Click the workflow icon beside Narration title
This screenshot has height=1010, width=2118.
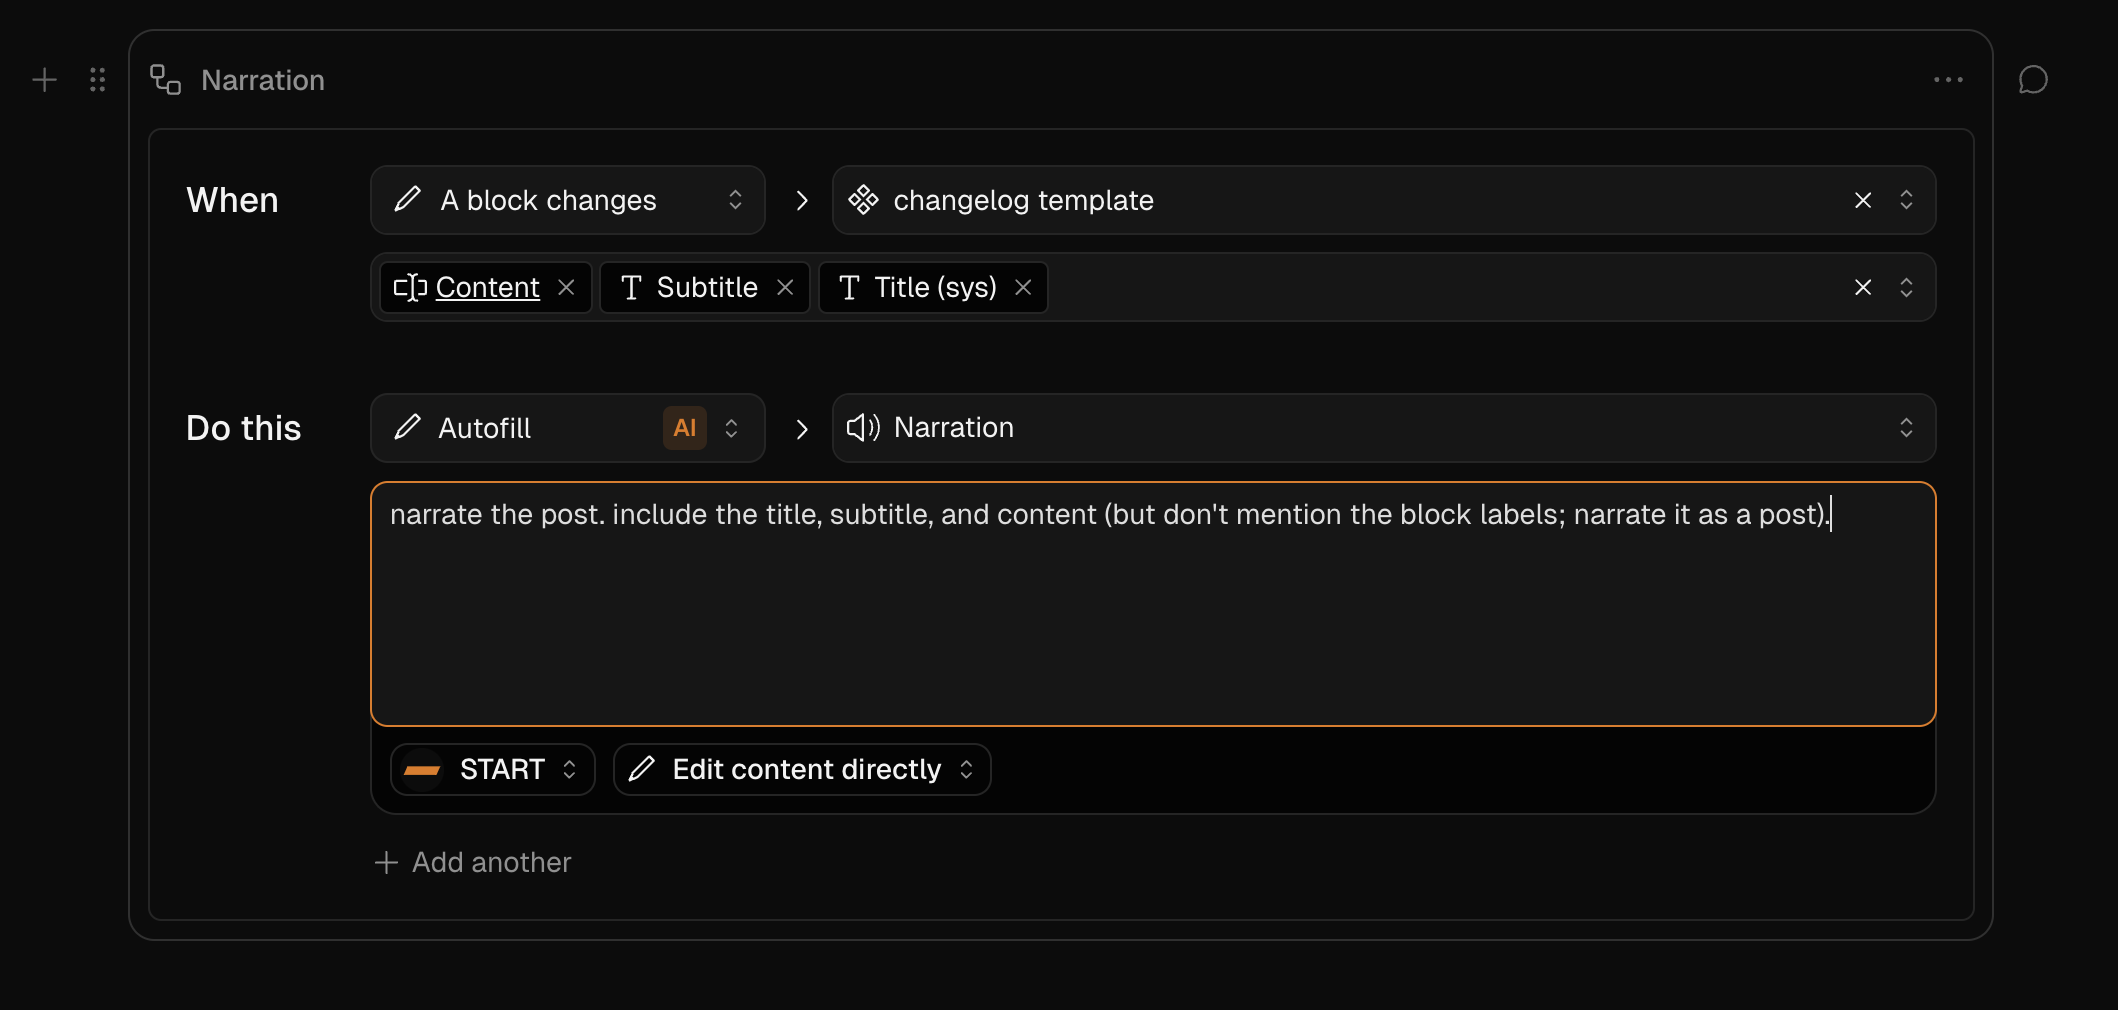coord(165,80)
